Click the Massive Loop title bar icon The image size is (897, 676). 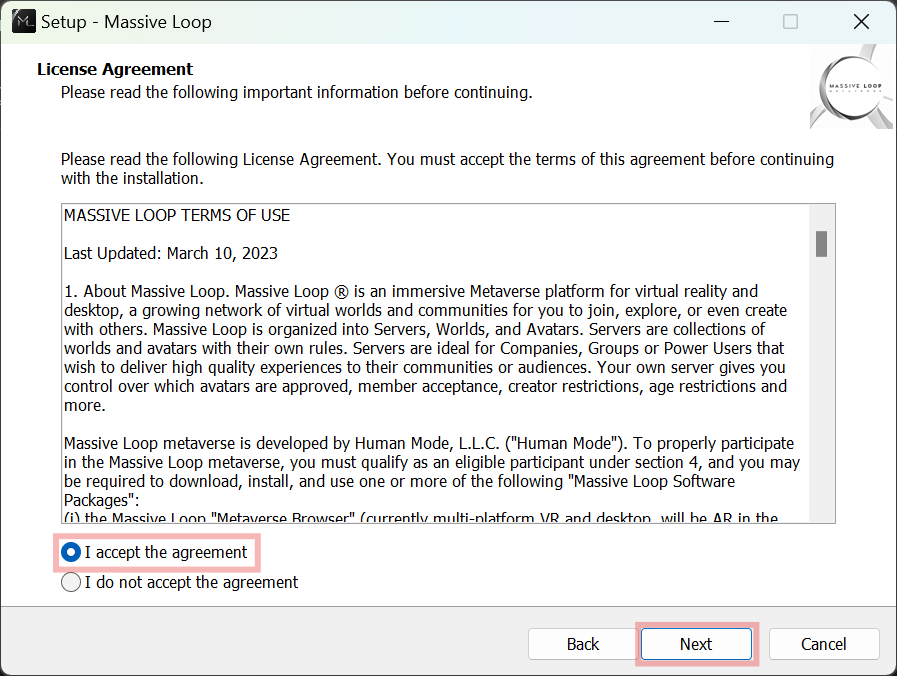(x=23, y=22)
